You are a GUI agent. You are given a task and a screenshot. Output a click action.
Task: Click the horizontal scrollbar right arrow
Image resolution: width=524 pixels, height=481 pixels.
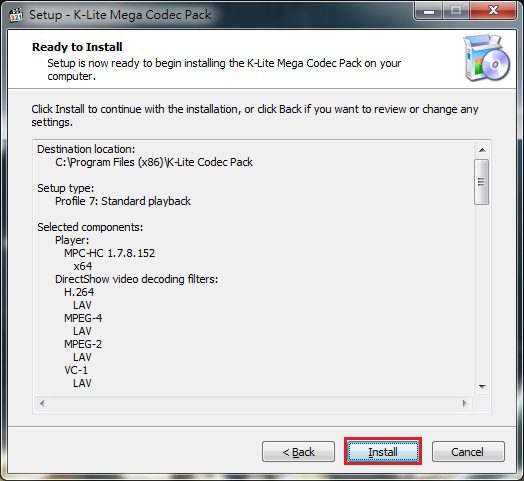465,403
